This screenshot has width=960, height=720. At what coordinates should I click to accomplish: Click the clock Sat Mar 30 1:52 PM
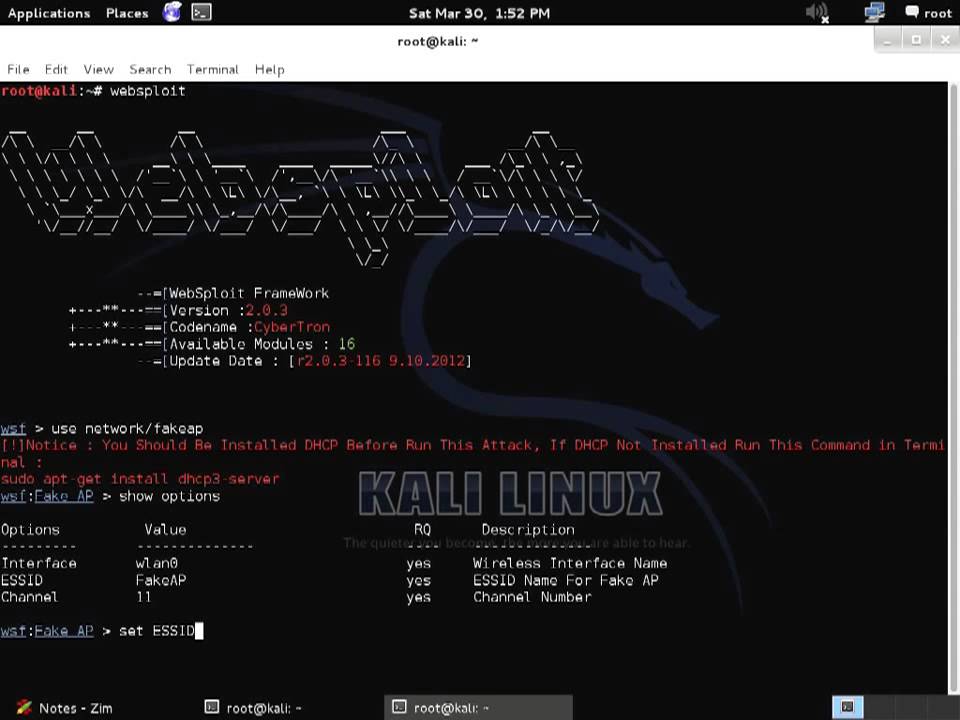479,13
